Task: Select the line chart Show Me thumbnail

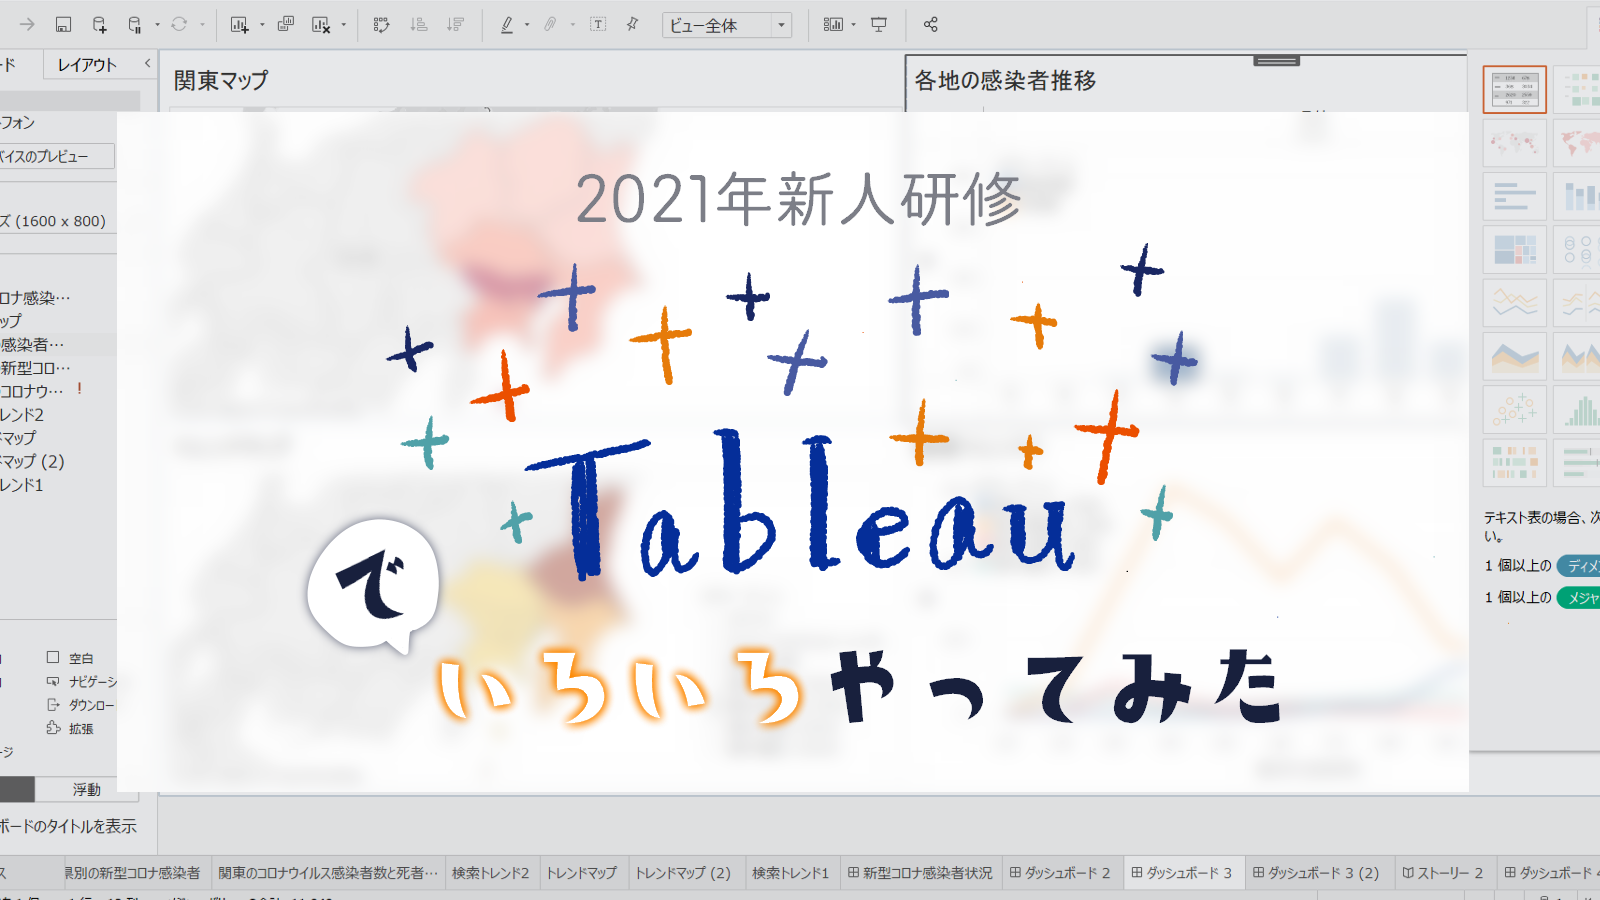Action: (x=1515, y=302)
